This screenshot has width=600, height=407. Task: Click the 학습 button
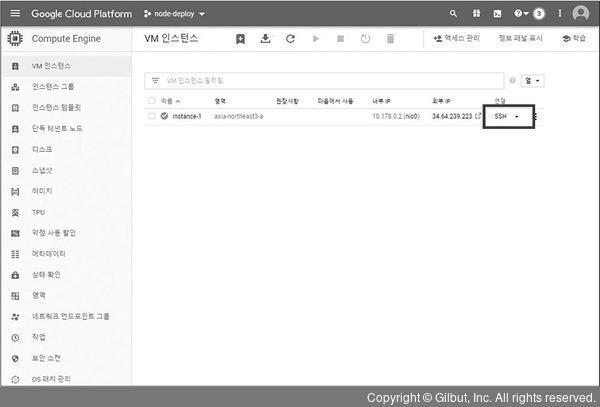tap(574, 38)
